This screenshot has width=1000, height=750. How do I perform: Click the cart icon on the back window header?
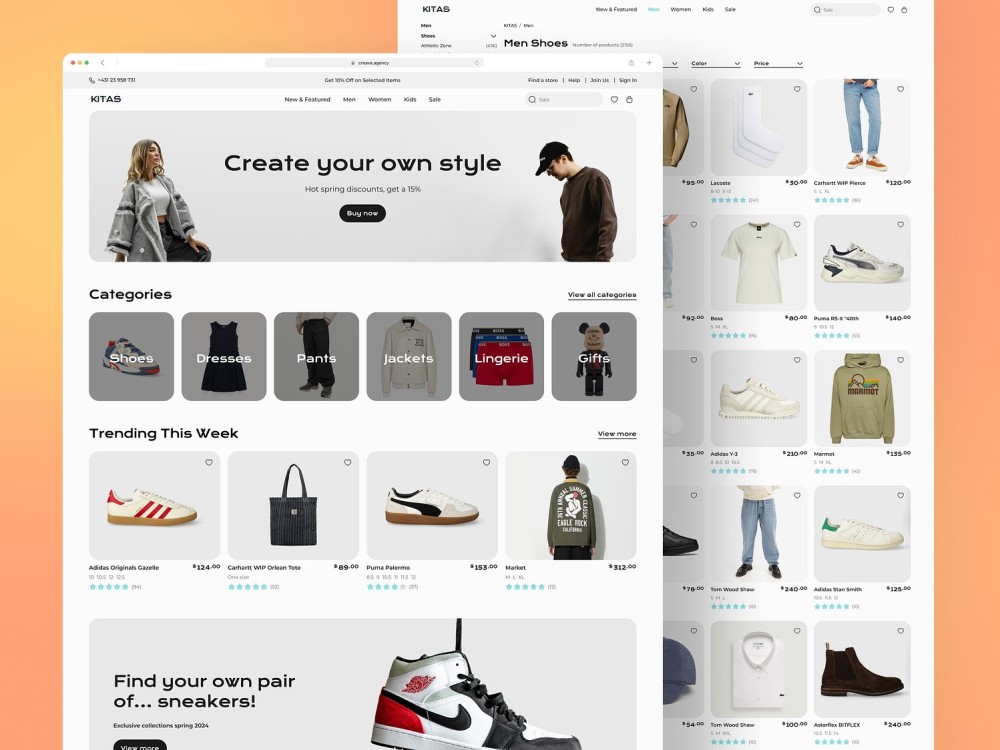pyautogui.click(x=903, y=9)
